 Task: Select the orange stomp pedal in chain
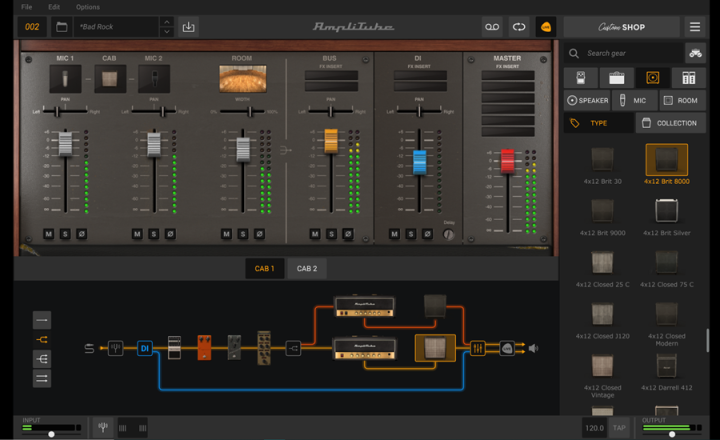(204, 348)
